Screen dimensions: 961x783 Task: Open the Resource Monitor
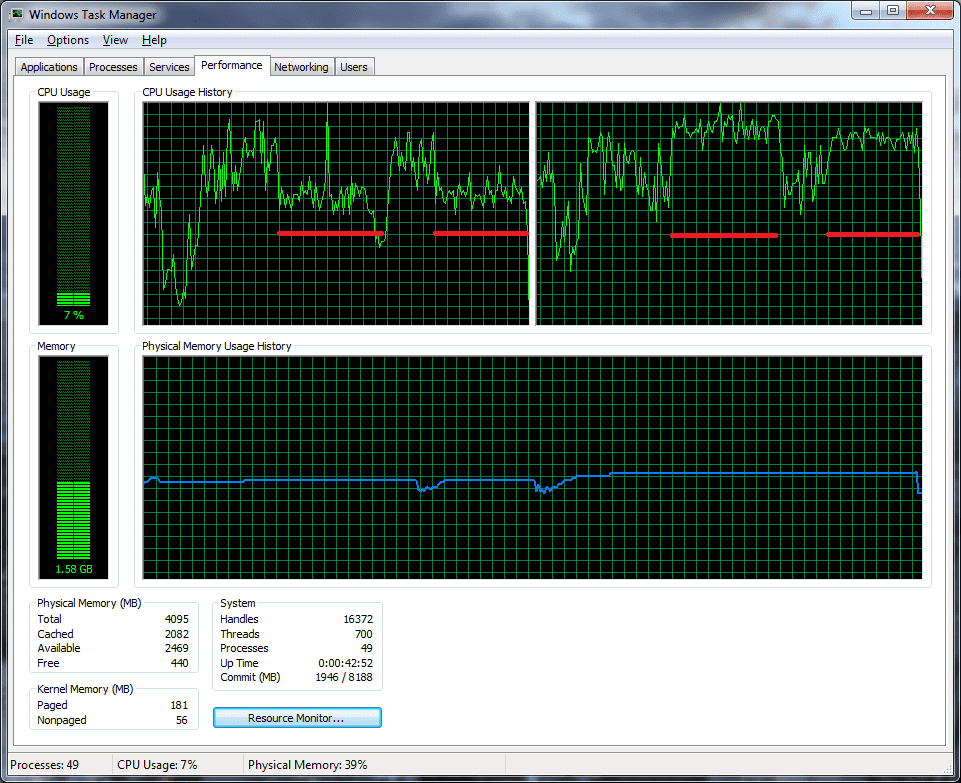click(x=297, y=717)
